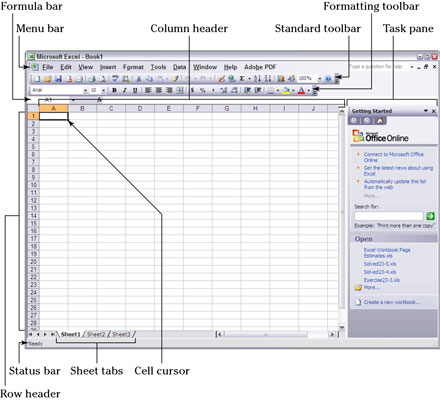Click the task pane Home icon
The width and height of the screenshot is (440, 400).
tap(380, 121)
